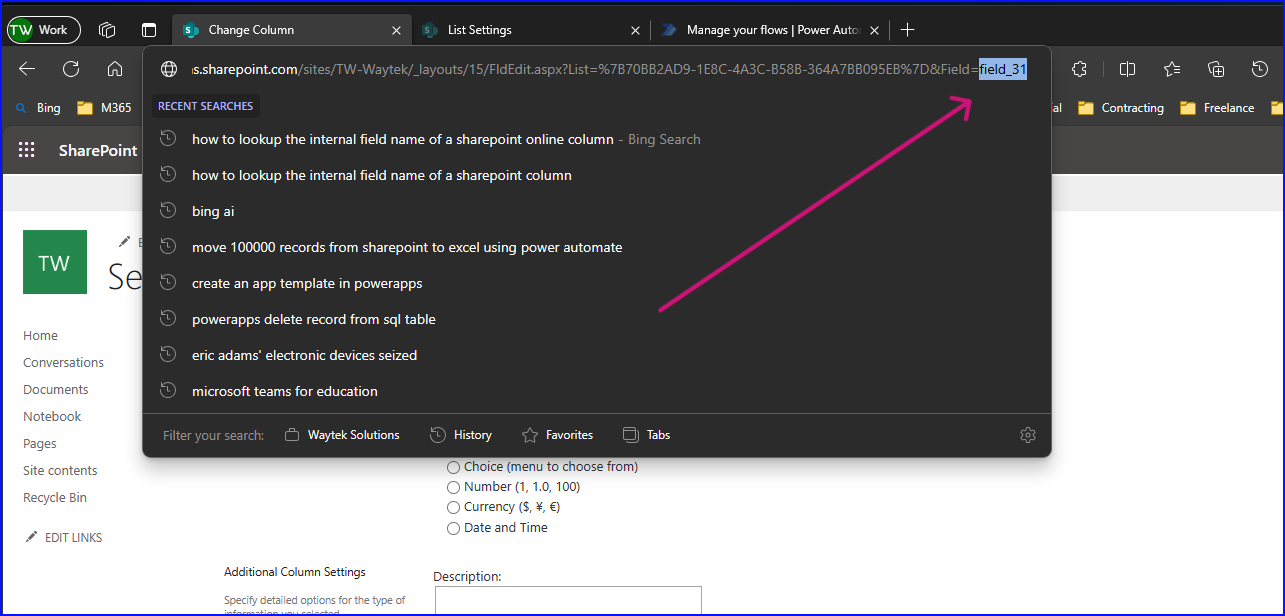Viewport: 1285px width, 616px height.
Task: Toggle split screen view icon
Action: [x=1127, y=69]
